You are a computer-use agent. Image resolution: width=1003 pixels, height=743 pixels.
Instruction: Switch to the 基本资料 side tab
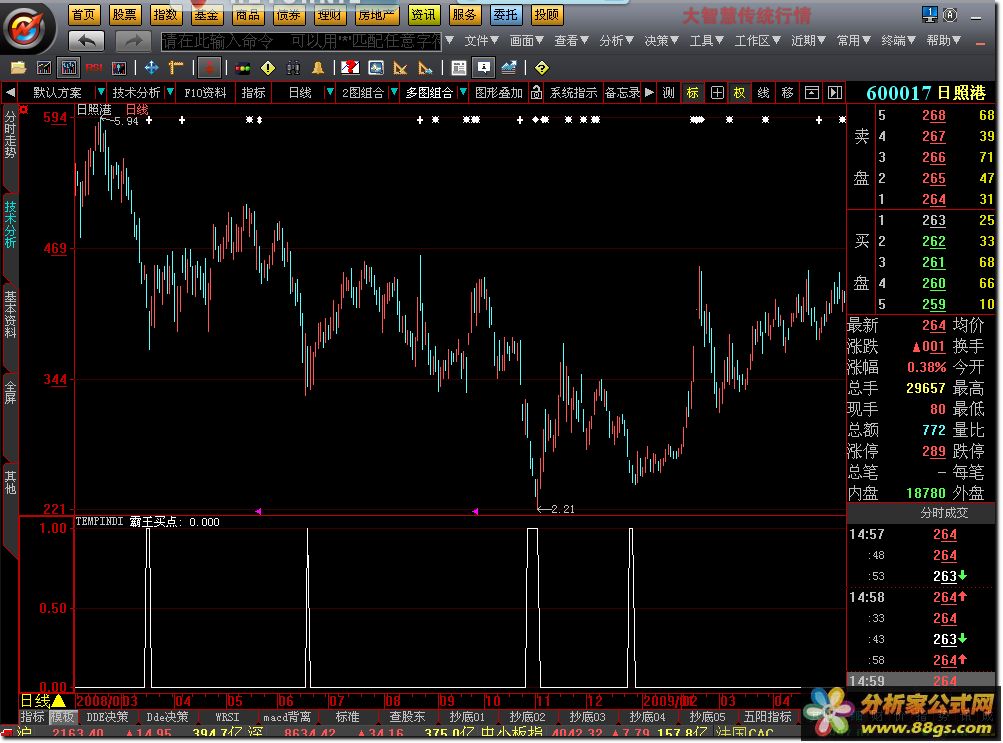point(10,314)
